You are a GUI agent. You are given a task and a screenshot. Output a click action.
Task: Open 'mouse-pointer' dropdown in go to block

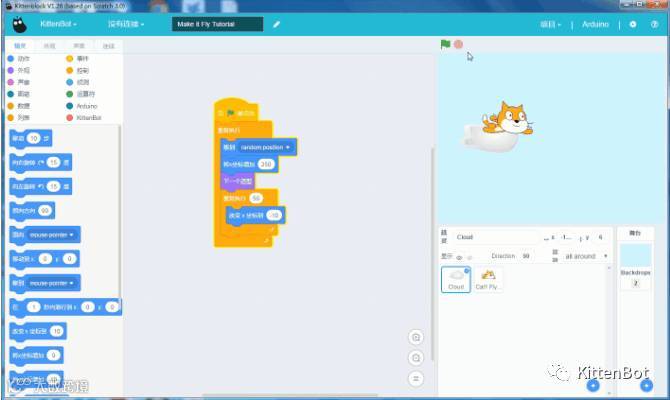tap(51, 283)
